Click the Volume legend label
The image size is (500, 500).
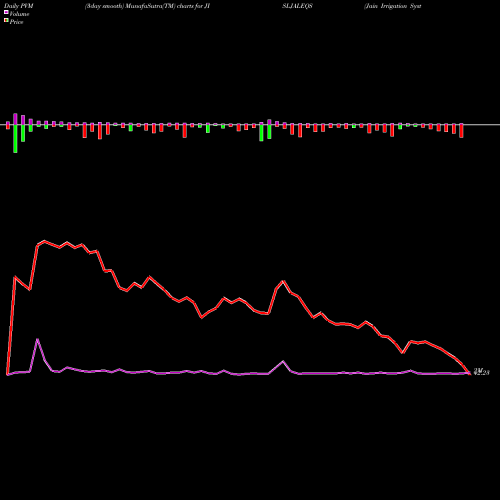pyautogui.click(x=19, y=14)
